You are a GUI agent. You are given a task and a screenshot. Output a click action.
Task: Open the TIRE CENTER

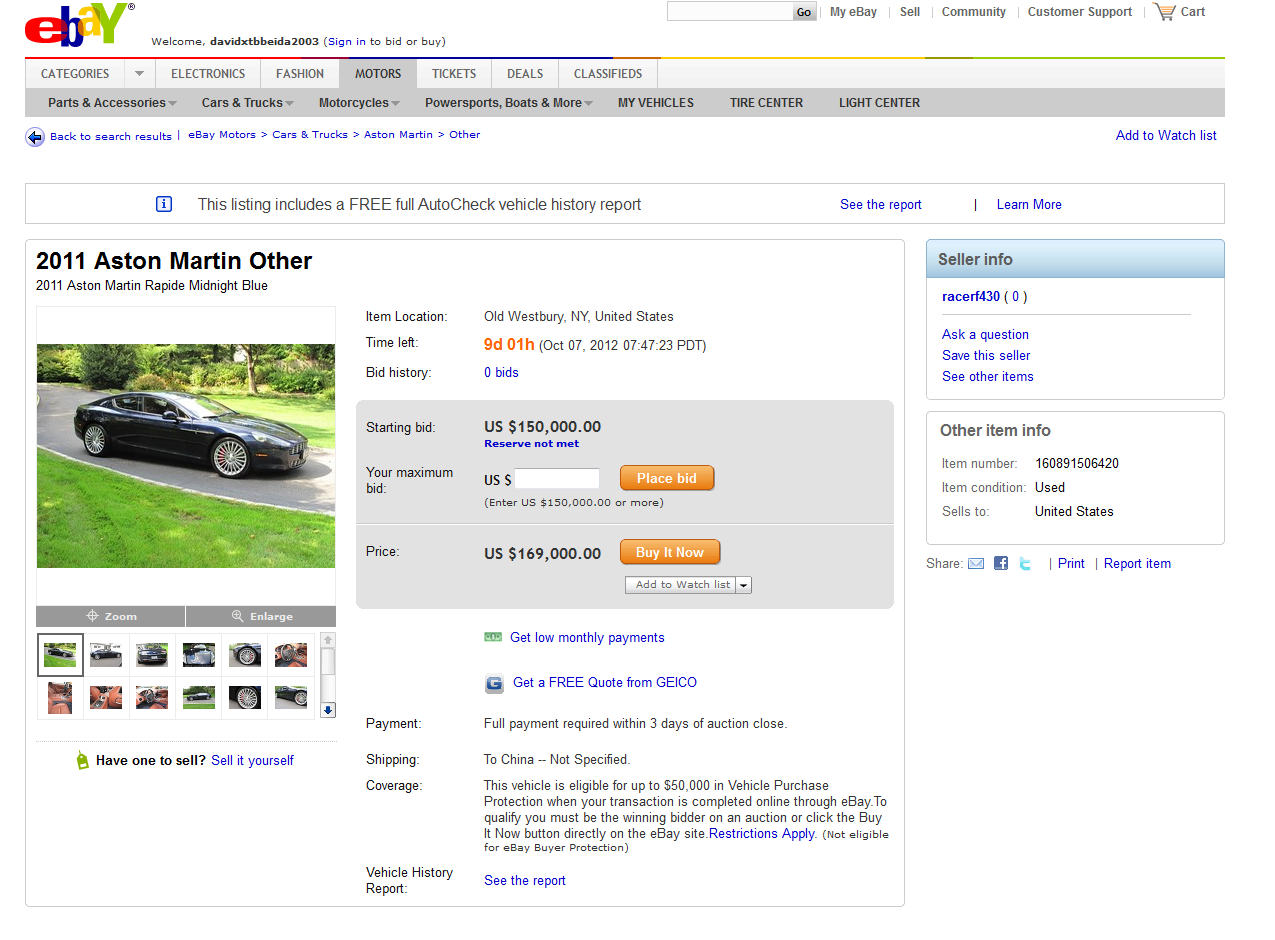click(x=766, y=103)
